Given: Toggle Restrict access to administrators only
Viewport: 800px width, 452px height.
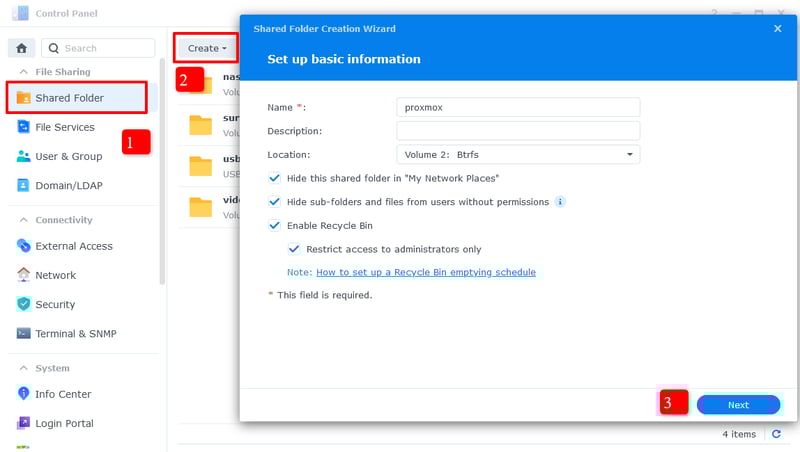Looking at the screenshot, I should 294,249.
